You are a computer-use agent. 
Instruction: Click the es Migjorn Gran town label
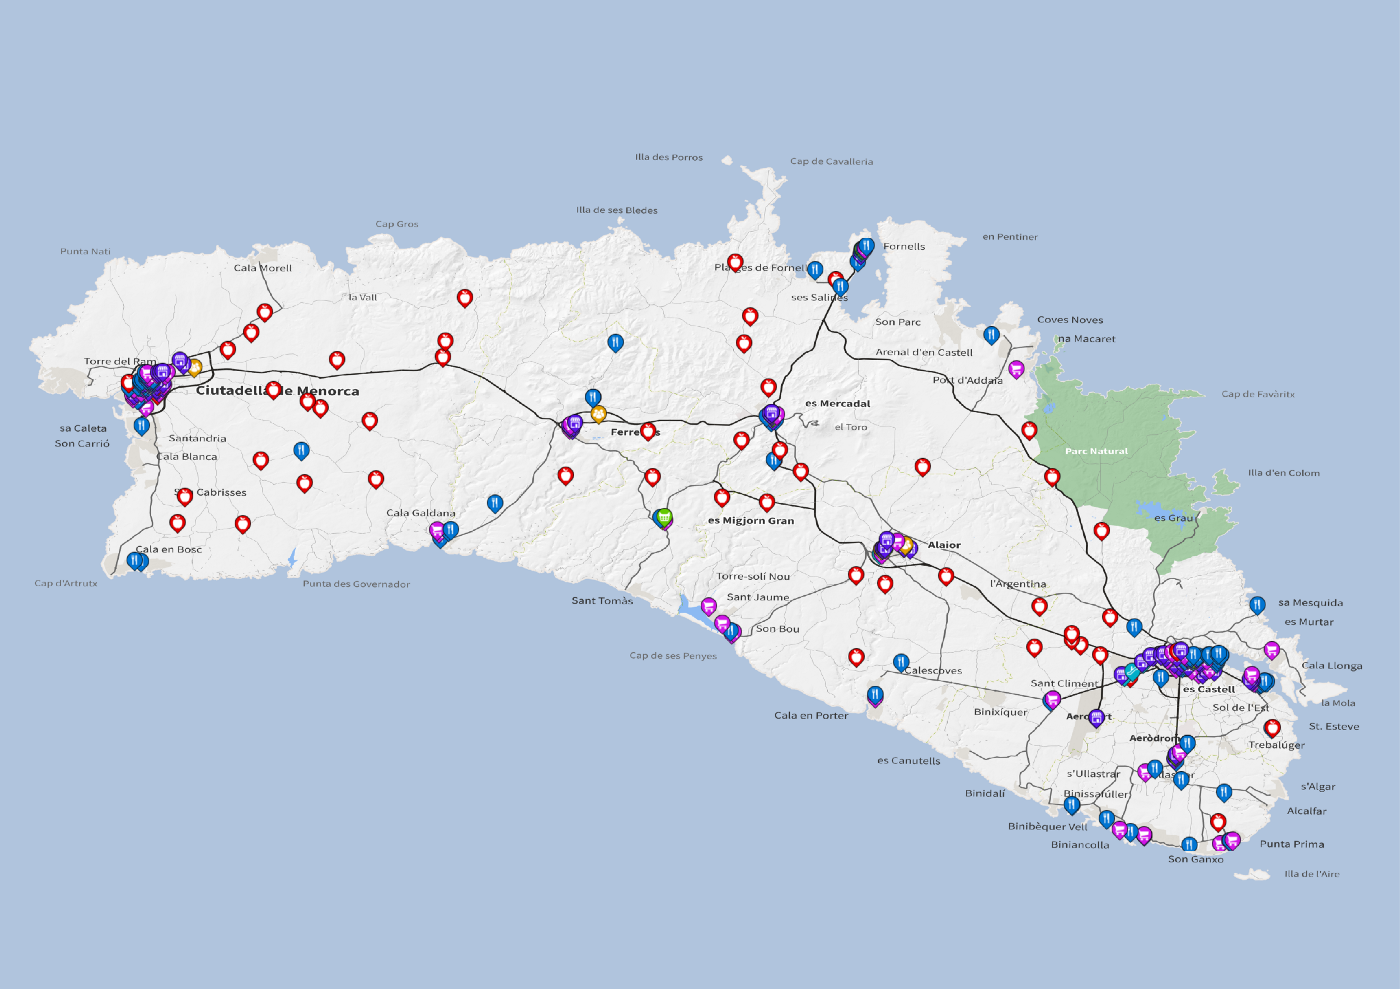point(750,520)
